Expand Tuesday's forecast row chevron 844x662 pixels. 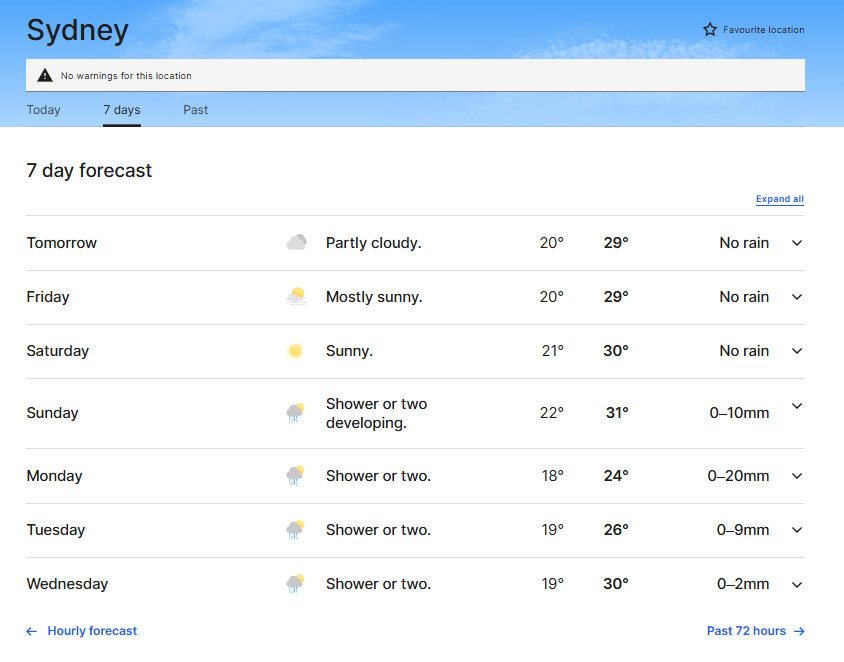pos(797,530)
